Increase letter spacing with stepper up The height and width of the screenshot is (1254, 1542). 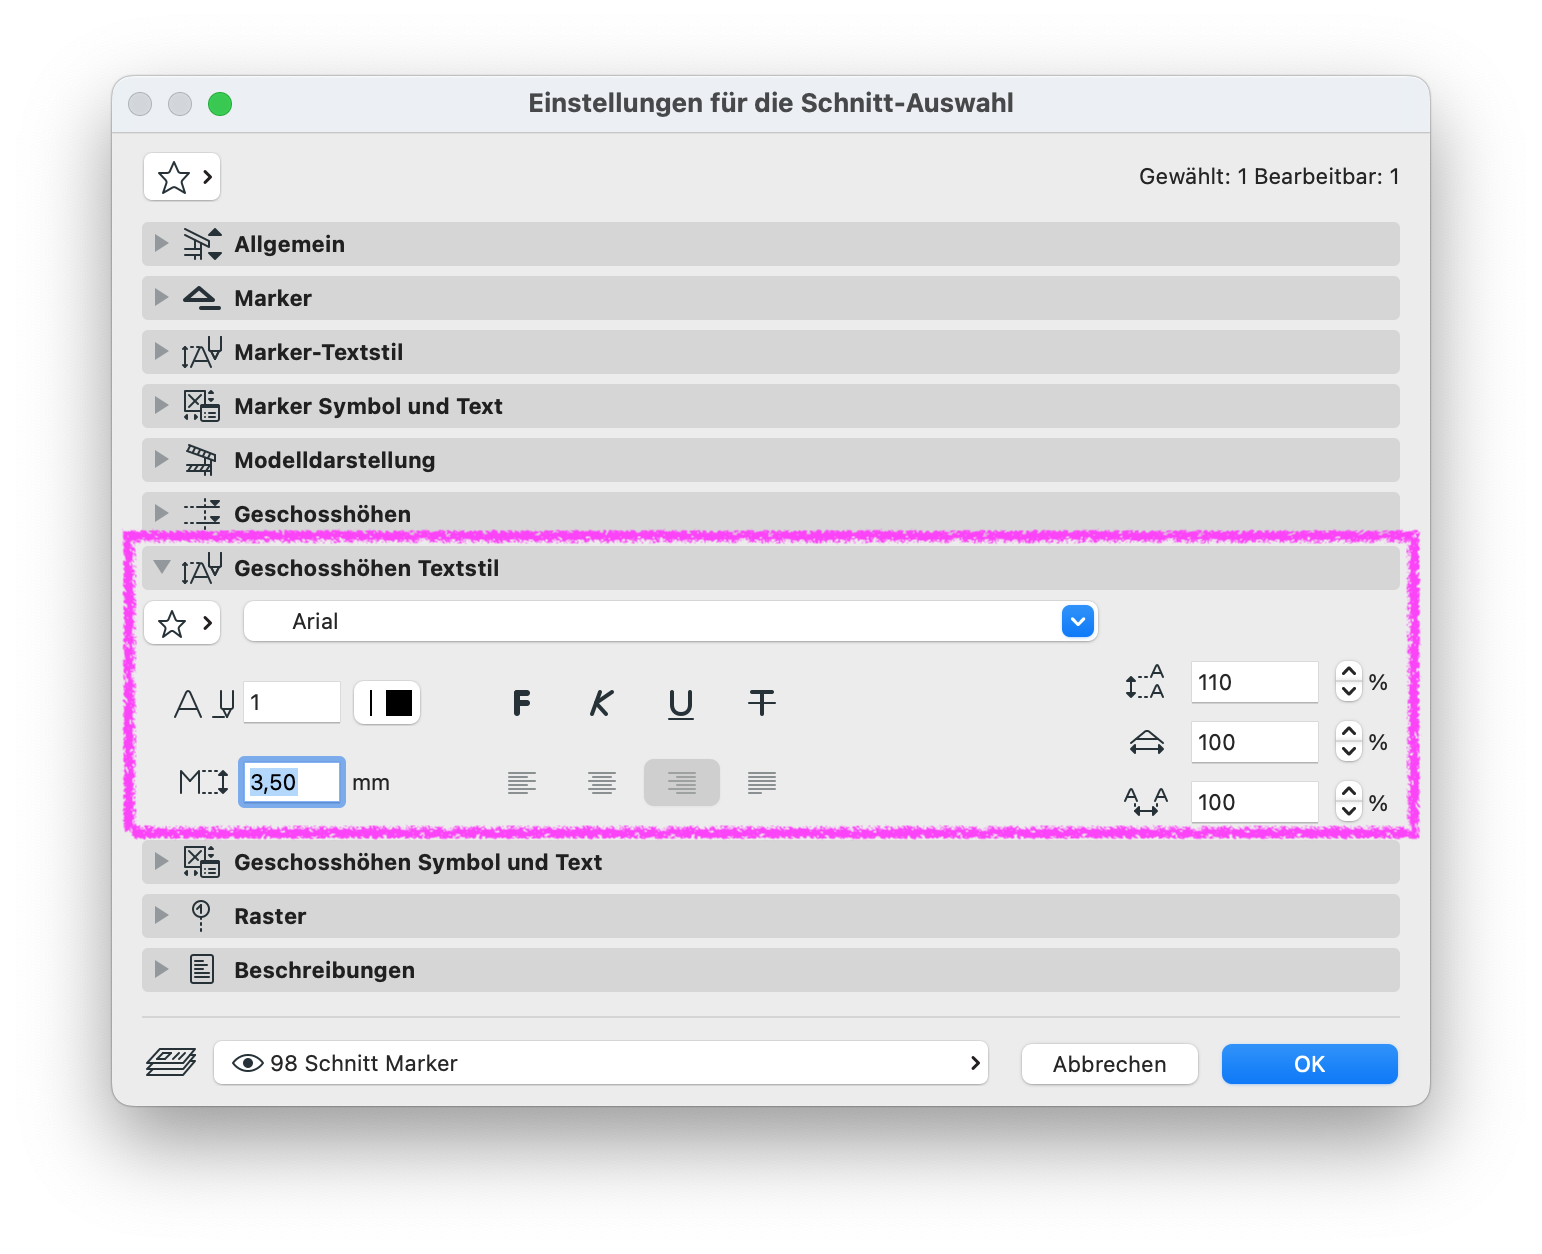[x=1349, y=792]
